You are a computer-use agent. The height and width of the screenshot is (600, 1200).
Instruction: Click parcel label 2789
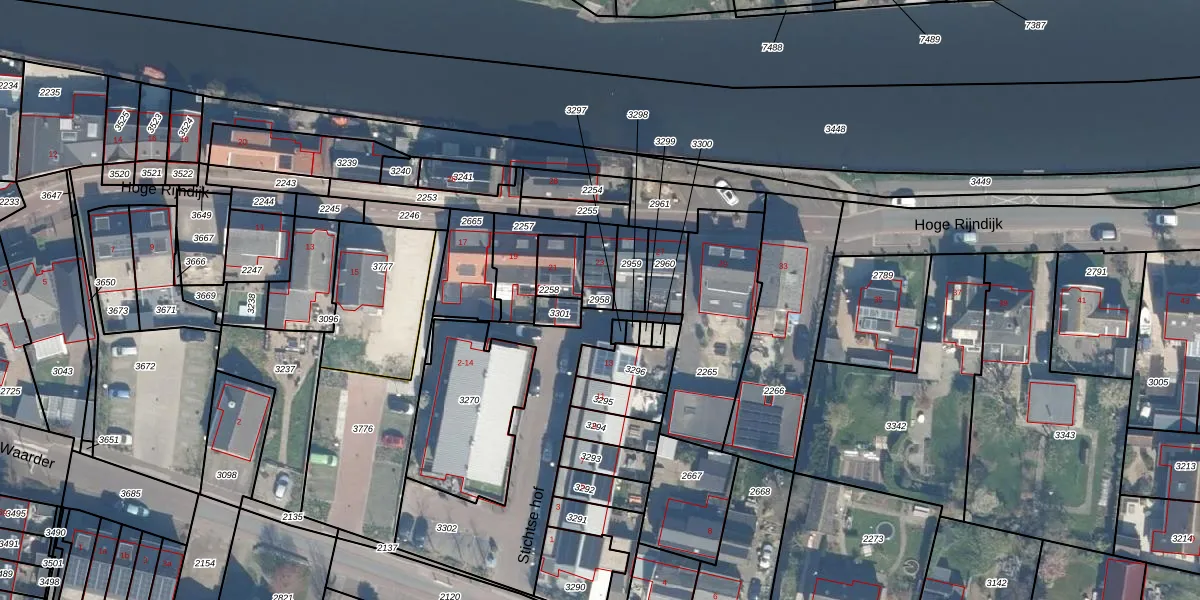coord(883,275)
